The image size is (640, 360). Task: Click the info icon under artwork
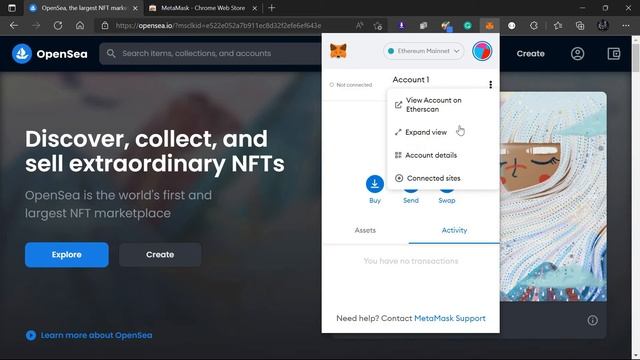pos(592,320)
